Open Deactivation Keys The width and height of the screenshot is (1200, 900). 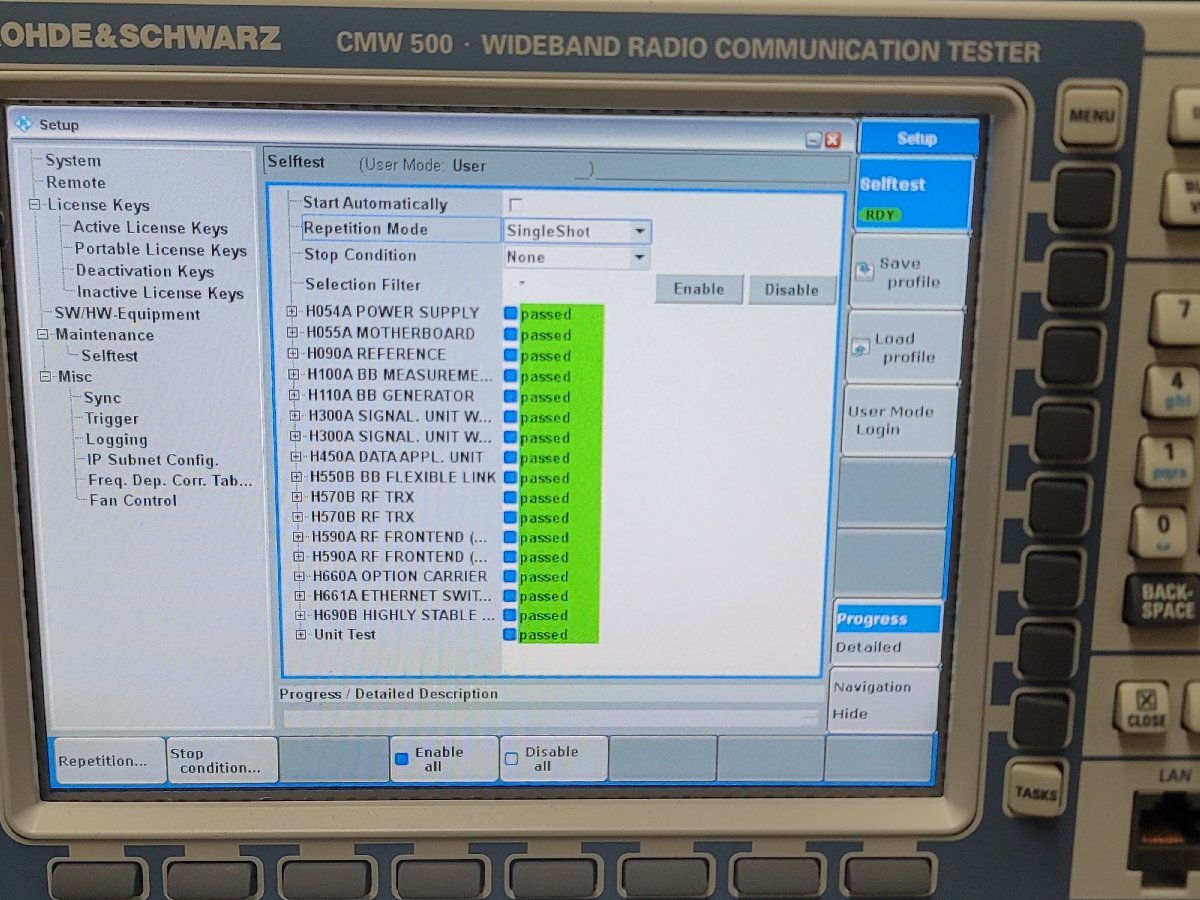click(x=145, y=271)
